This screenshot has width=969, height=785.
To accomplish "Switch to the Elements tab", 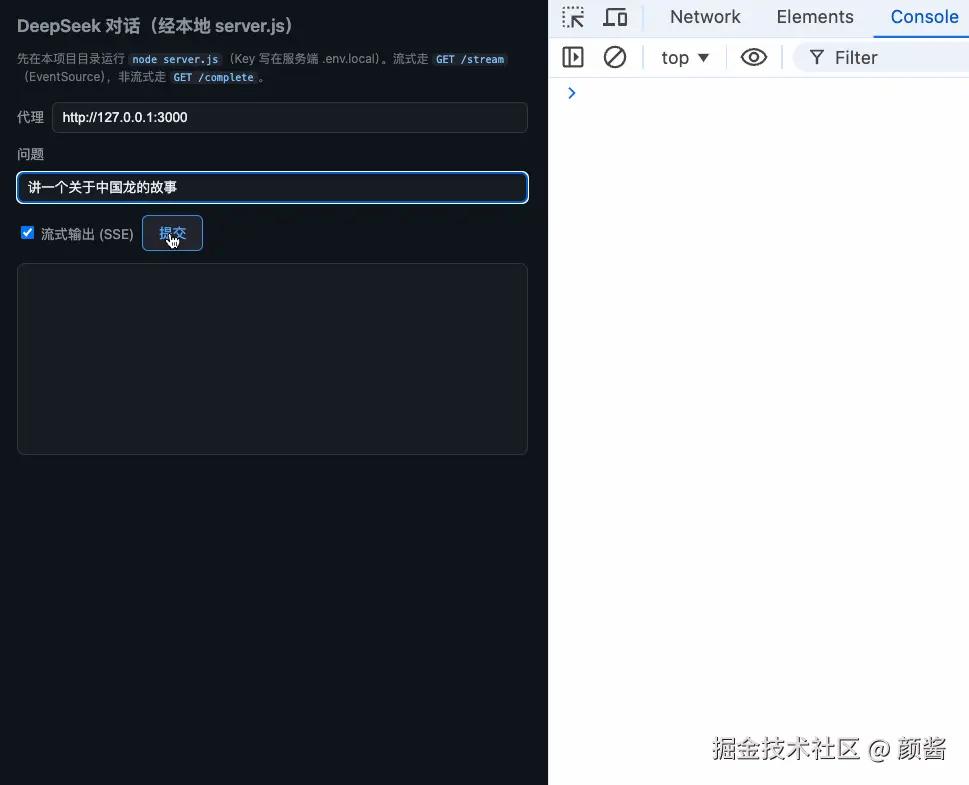I will [x=815, y=17].
